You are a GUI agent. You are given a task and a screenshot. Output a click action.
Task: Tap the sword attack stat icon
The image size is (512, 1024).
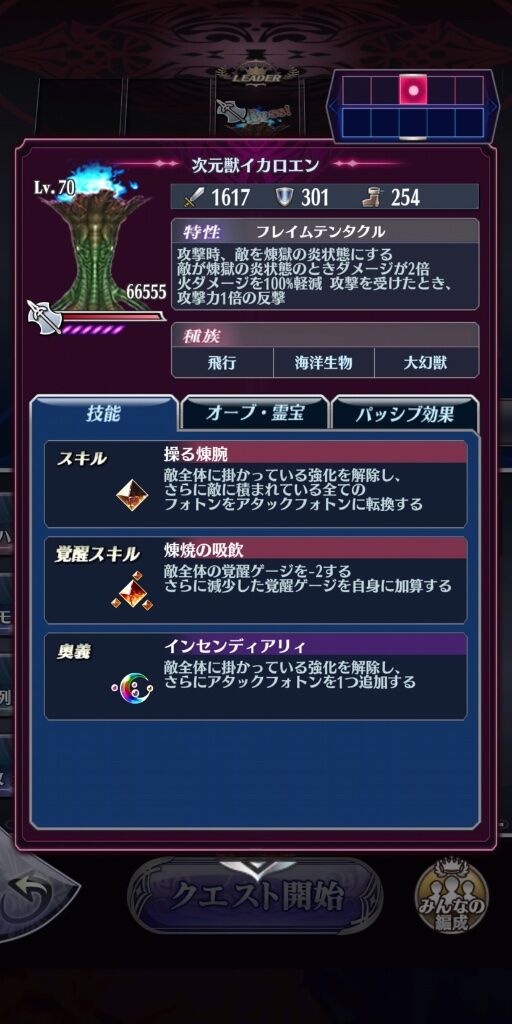[x=194, y=197]
